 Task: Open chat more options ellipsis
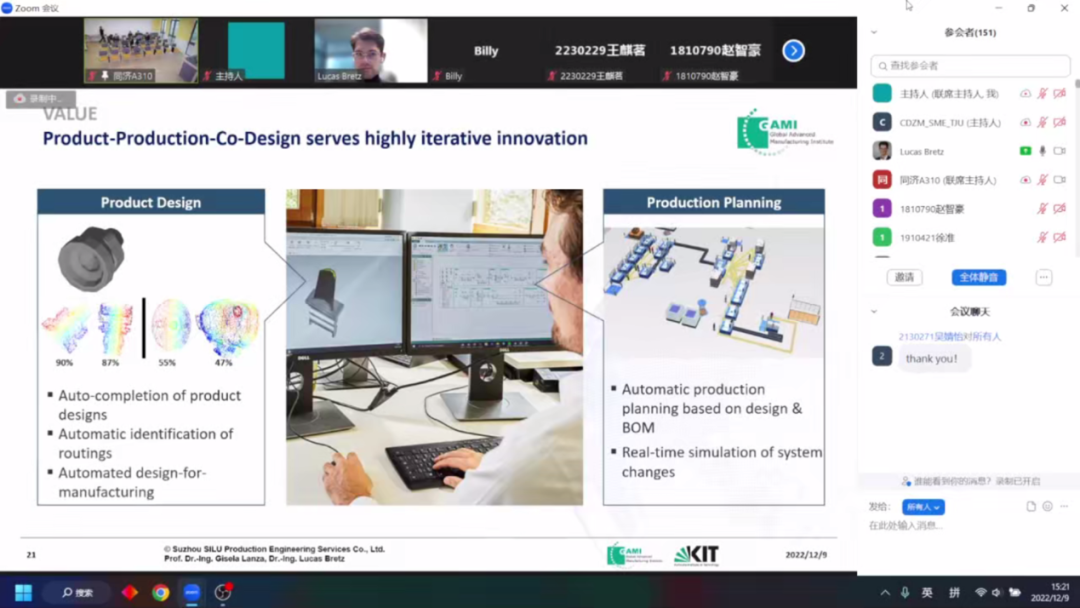point(1063,507)
